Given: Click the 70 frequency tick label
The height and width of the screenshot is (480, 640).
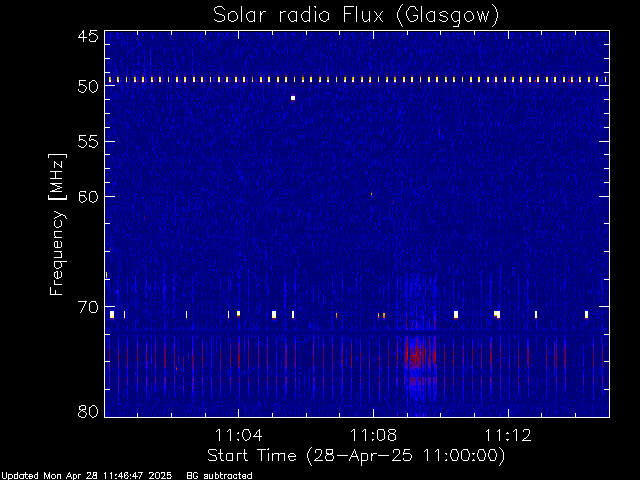Looking at the screenshot, I should tap(88, 307).
